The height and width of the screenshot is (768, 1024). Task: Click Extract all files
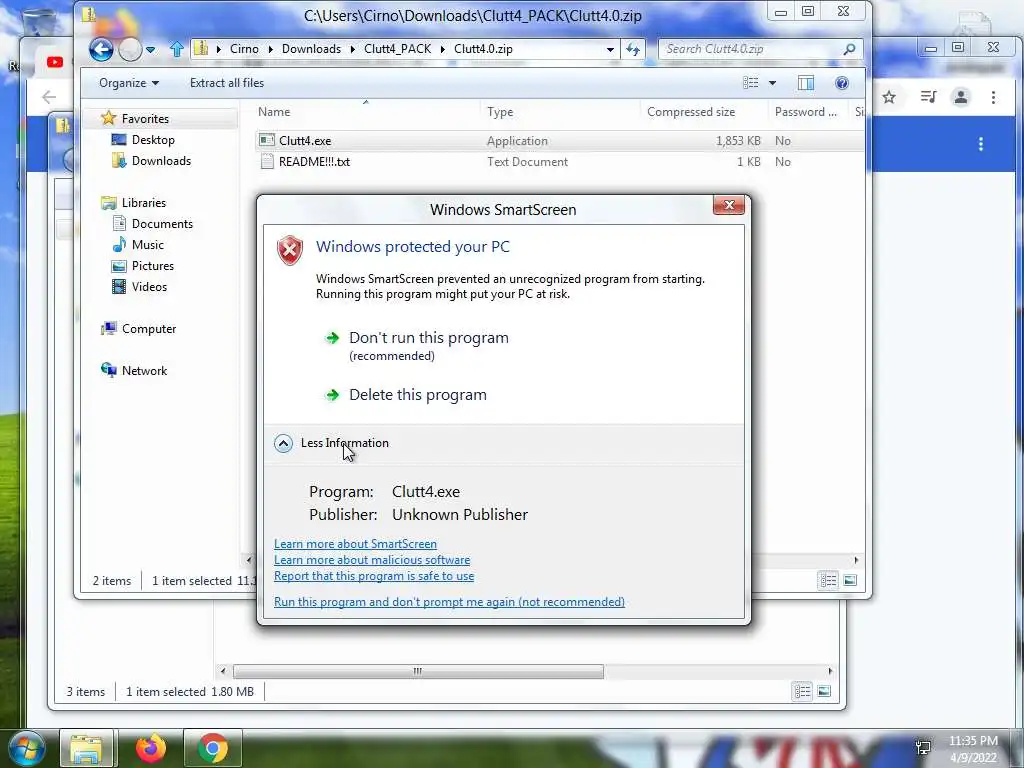point(227,83)
